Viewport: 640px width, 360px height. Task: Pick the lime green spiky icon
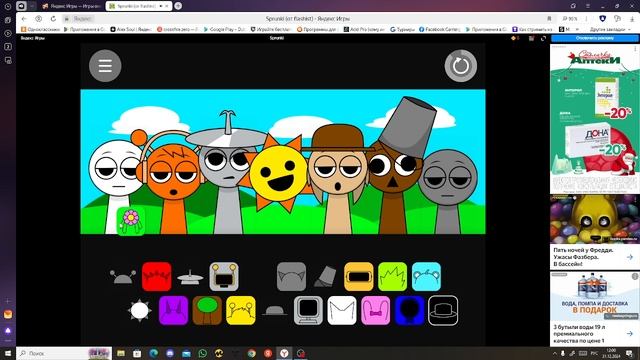point(393,277)
